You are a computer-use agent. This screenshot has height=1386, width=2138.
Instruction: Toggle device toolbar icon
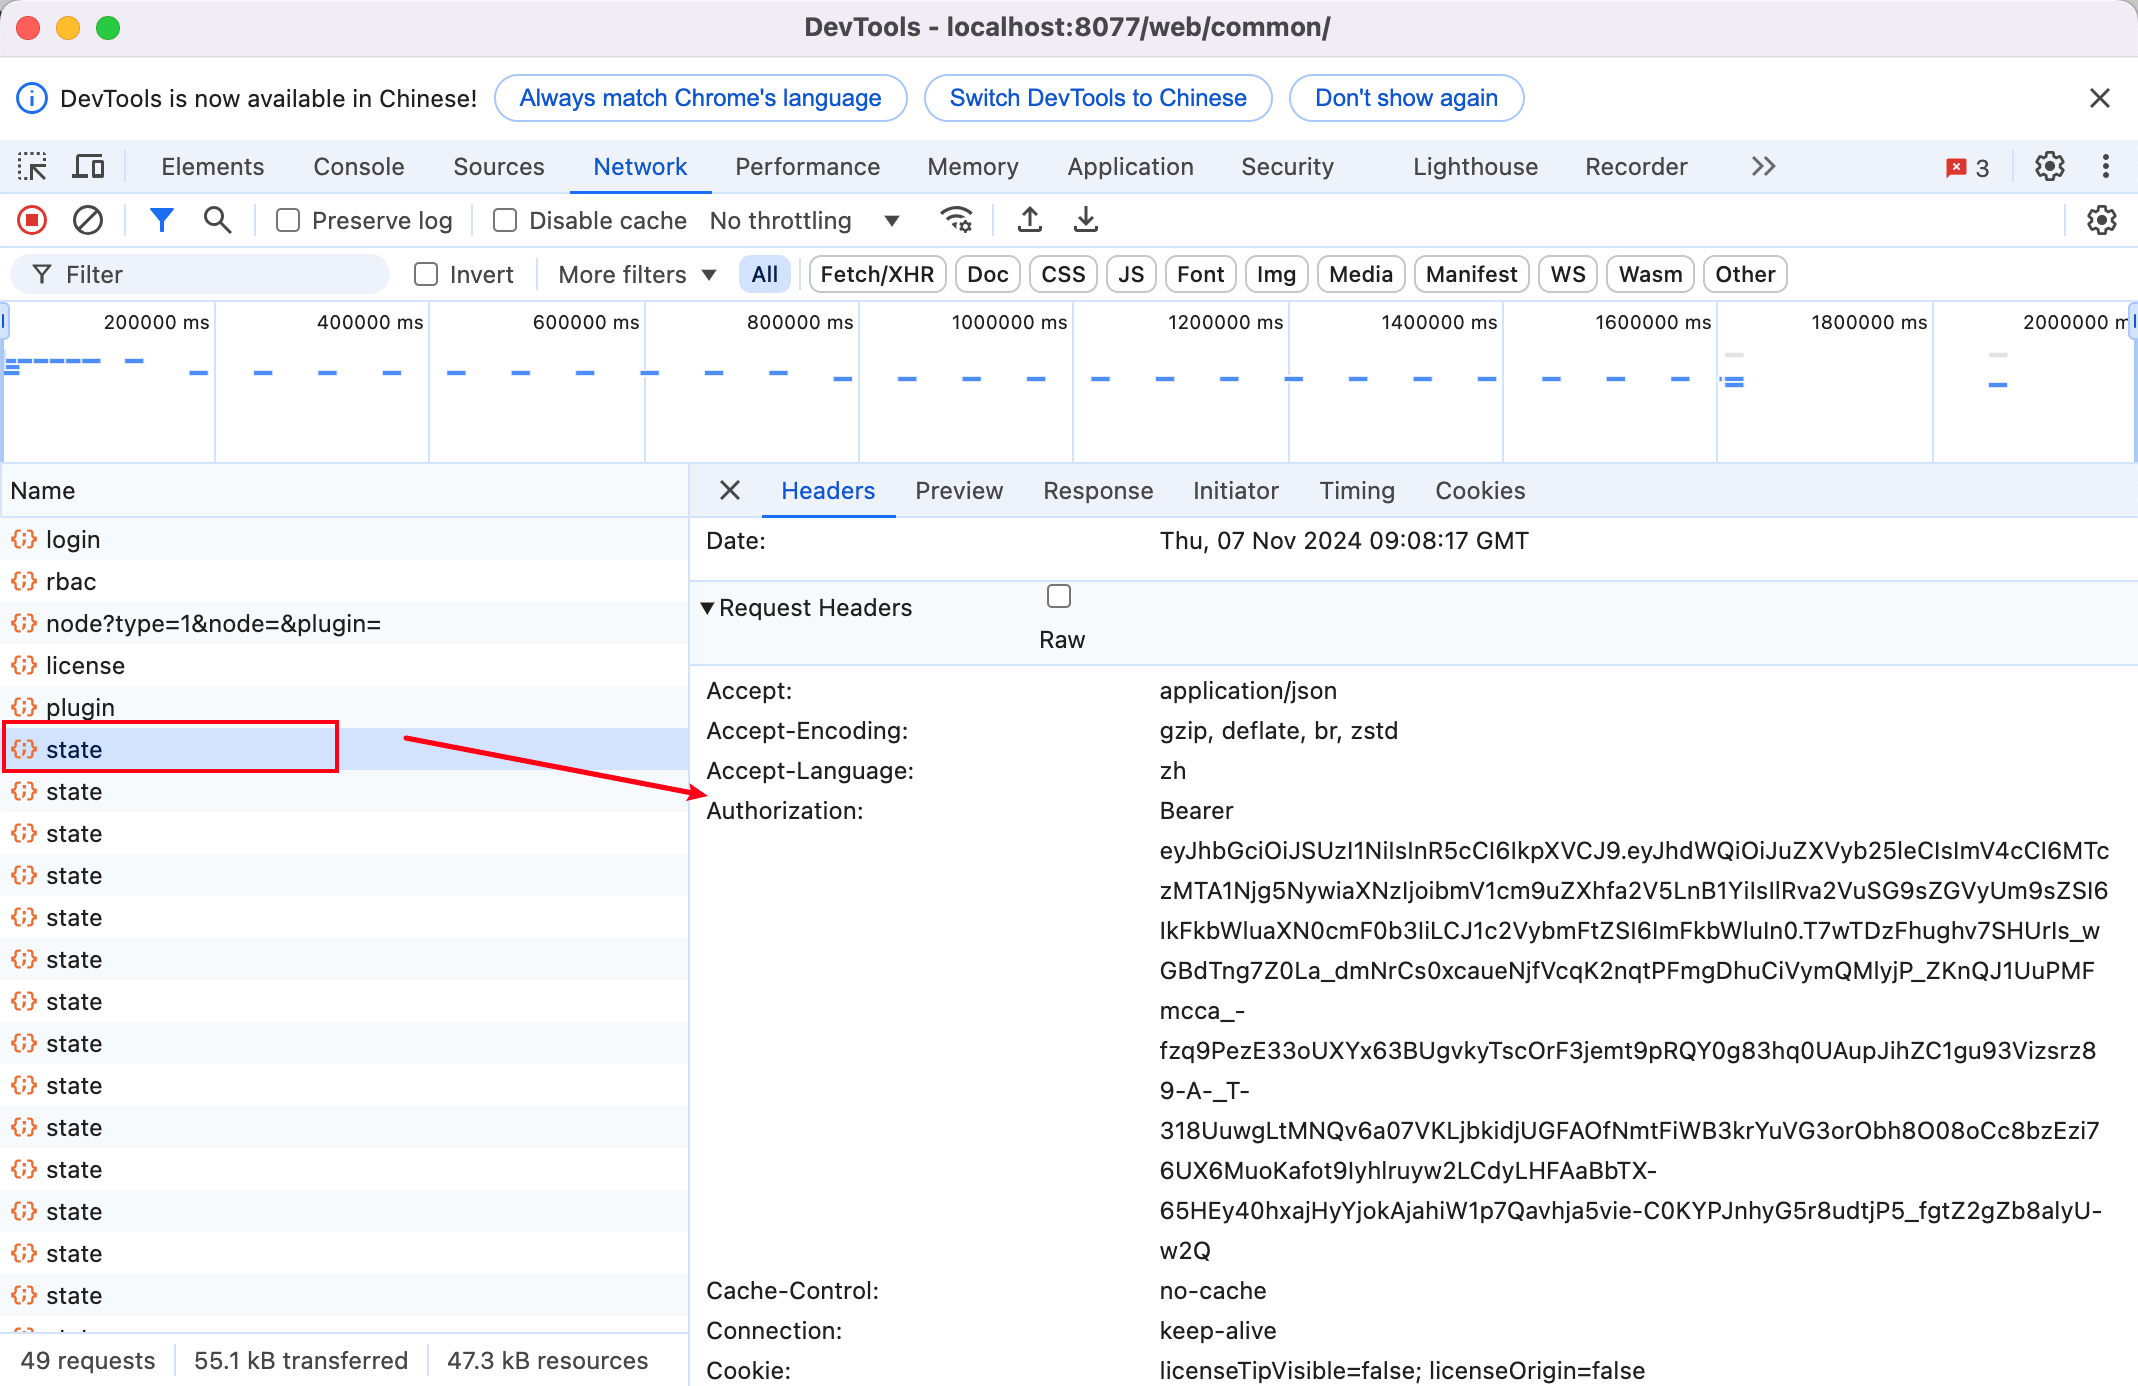coord(88,166)
